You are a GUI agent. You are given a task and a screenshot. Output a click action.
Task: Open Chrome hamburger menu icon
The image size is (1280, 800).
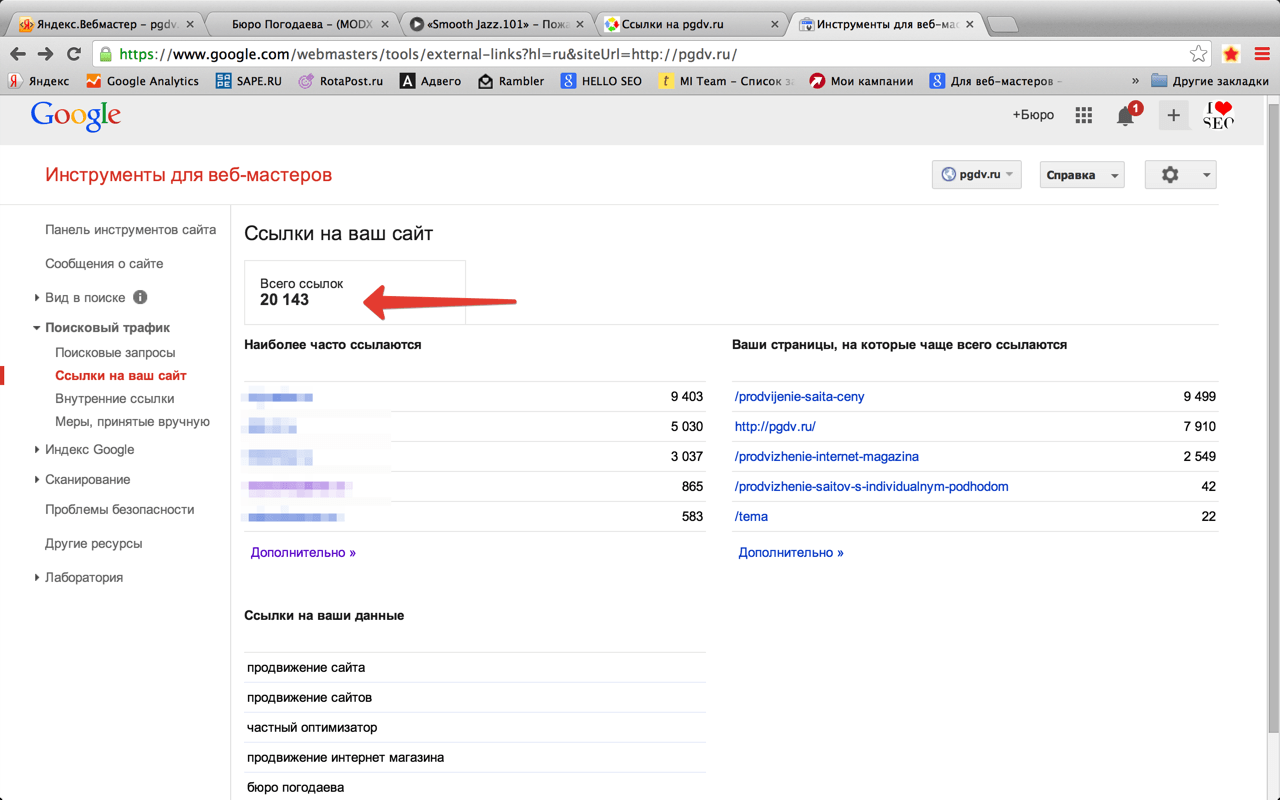[x=1262, y=54]
